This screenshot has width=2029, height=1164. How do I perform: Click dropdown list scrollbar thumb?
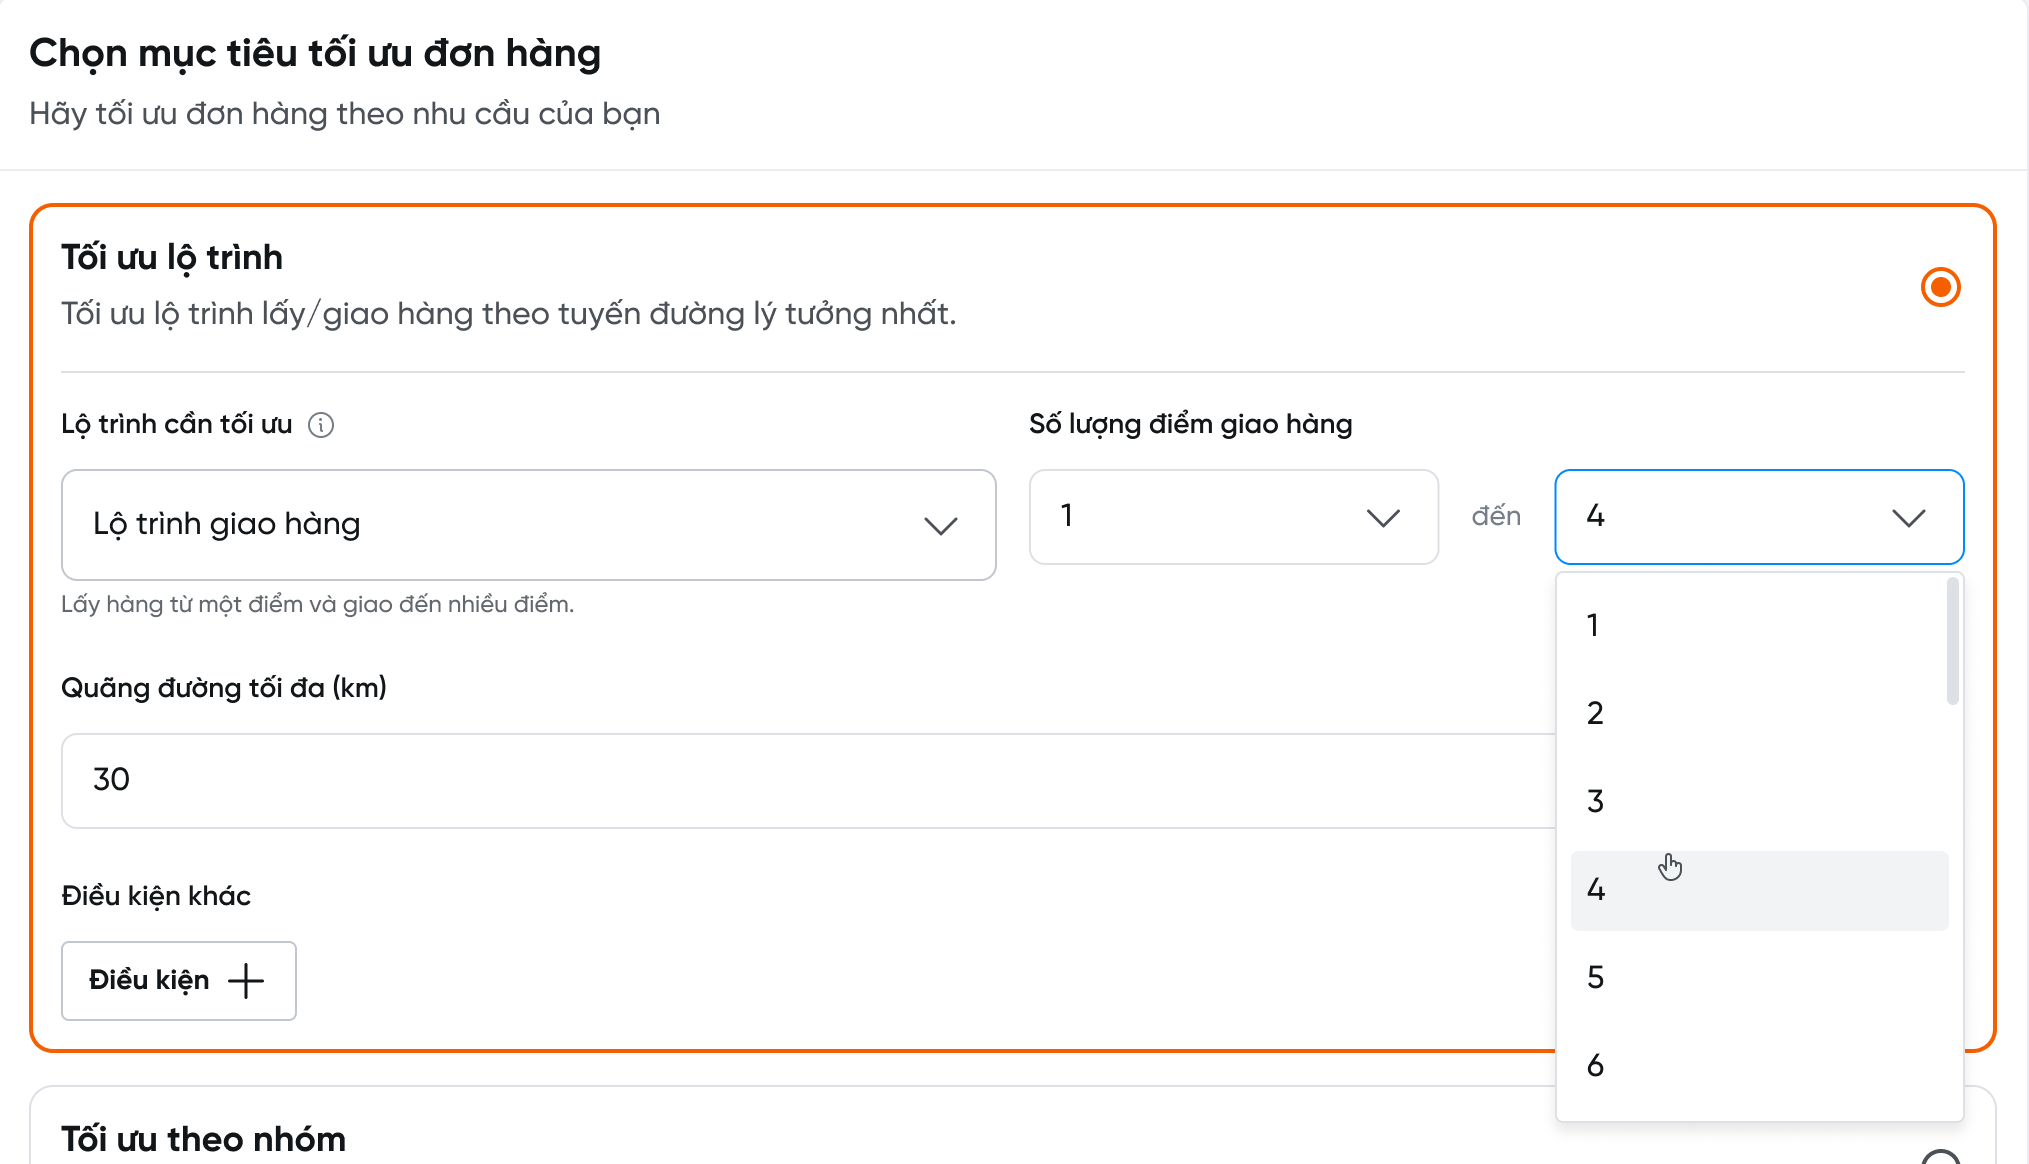[x=1952, y=642]
